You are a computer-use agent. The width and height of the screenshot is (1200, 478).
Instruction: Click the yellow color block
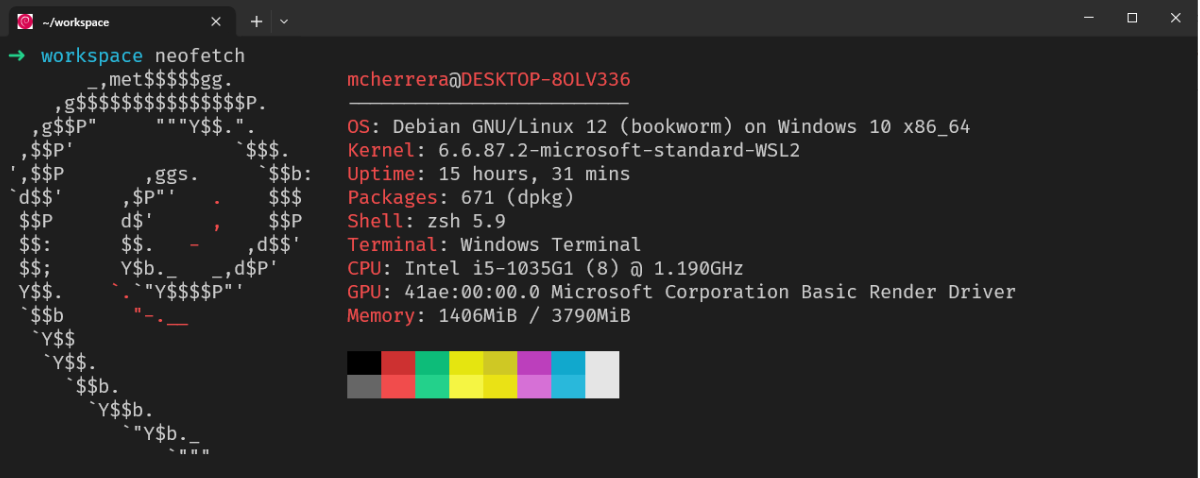[x=466, y=363]
